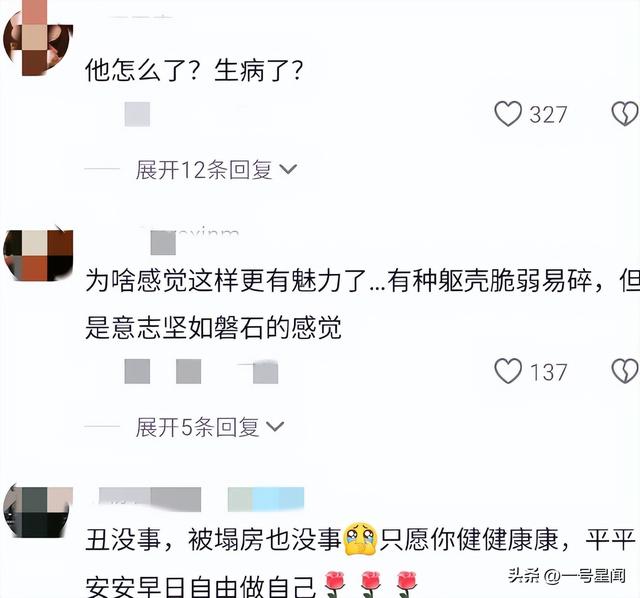Viewport: 640px width, 598px height.
Task: Expand the 12 replies (展开12条回复)
Action: [216, 169]
